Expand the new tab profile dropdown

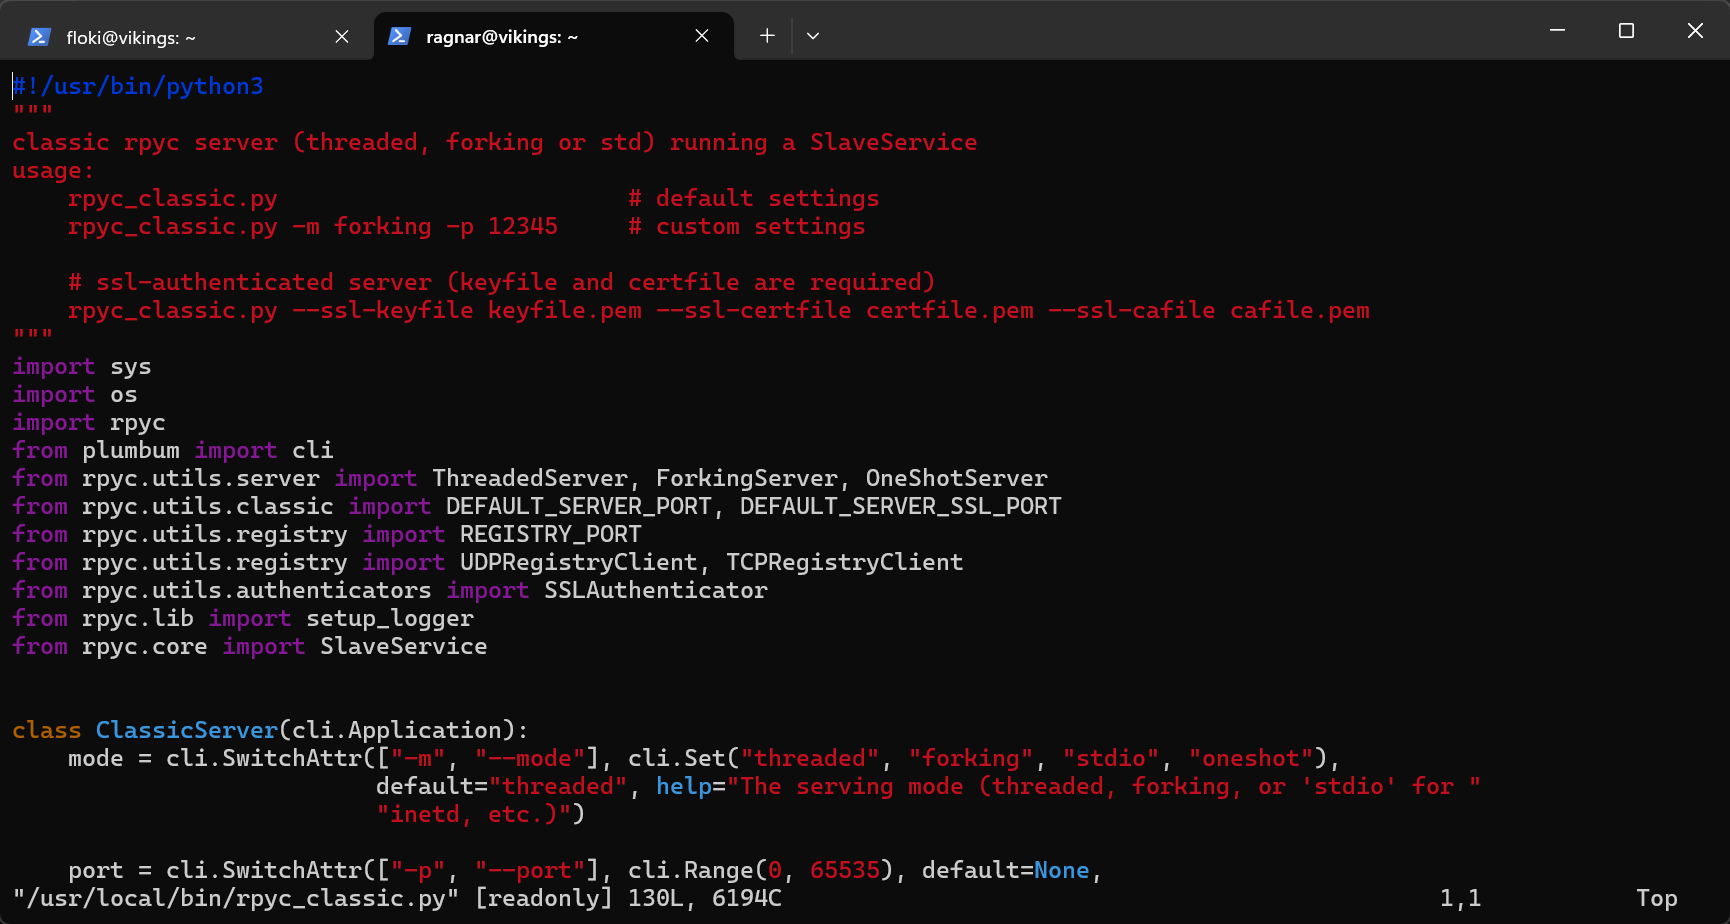click(x=813, y=36)
